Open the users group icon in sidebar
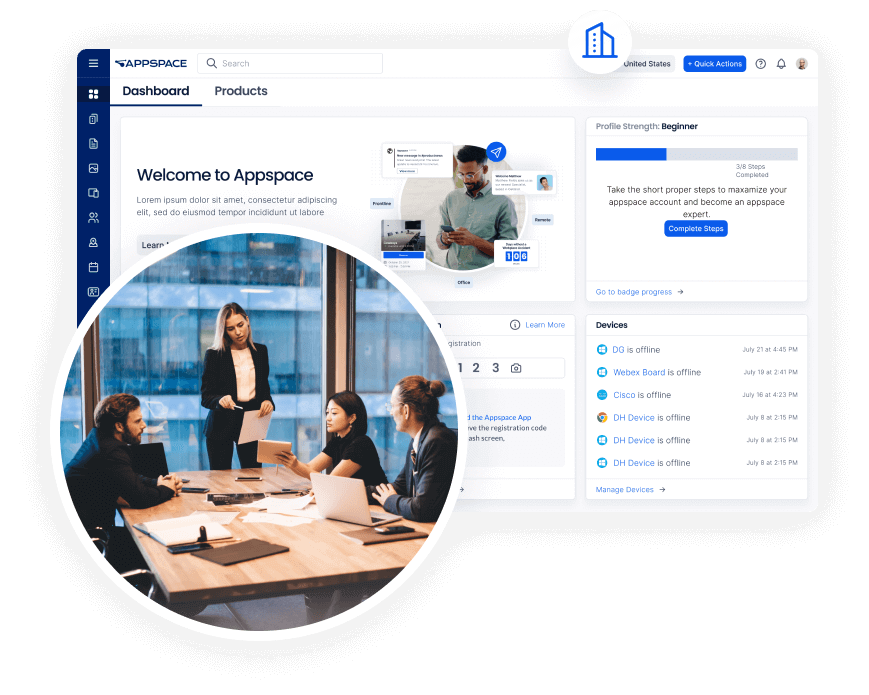The width and height of the screenshot is (869, 695). (93, 218)
